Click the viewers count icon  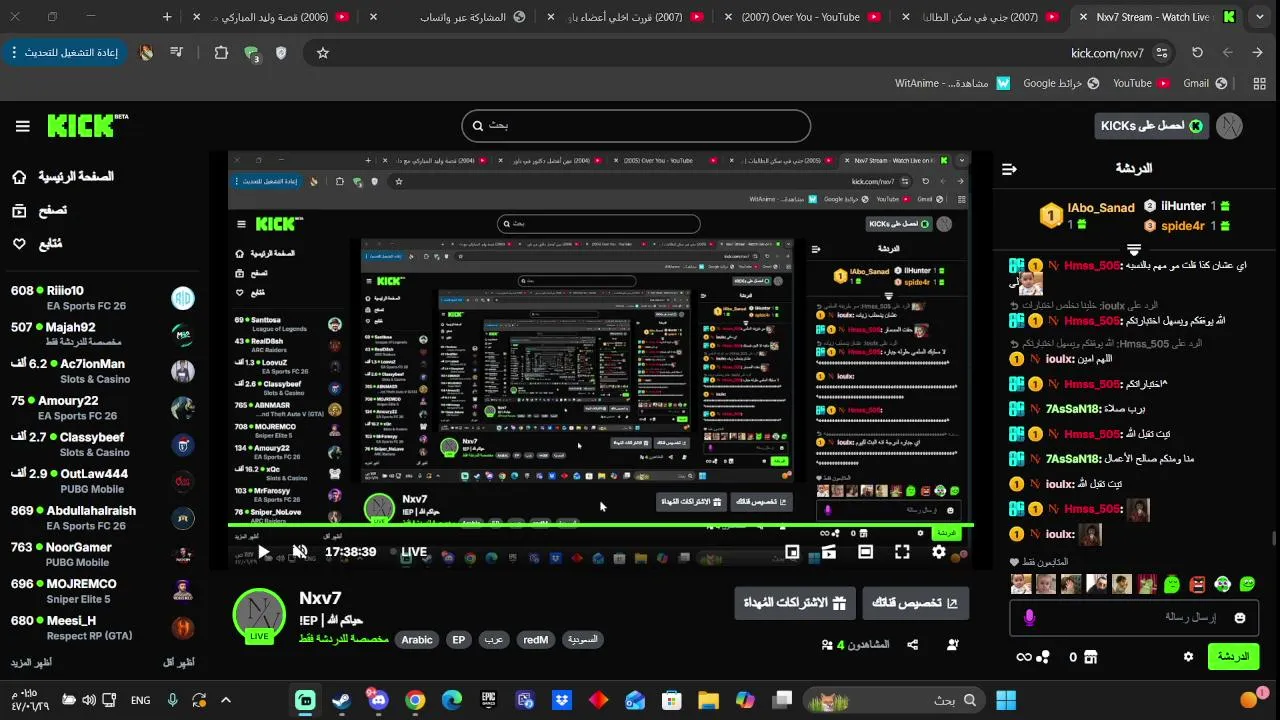click(827, 645)
